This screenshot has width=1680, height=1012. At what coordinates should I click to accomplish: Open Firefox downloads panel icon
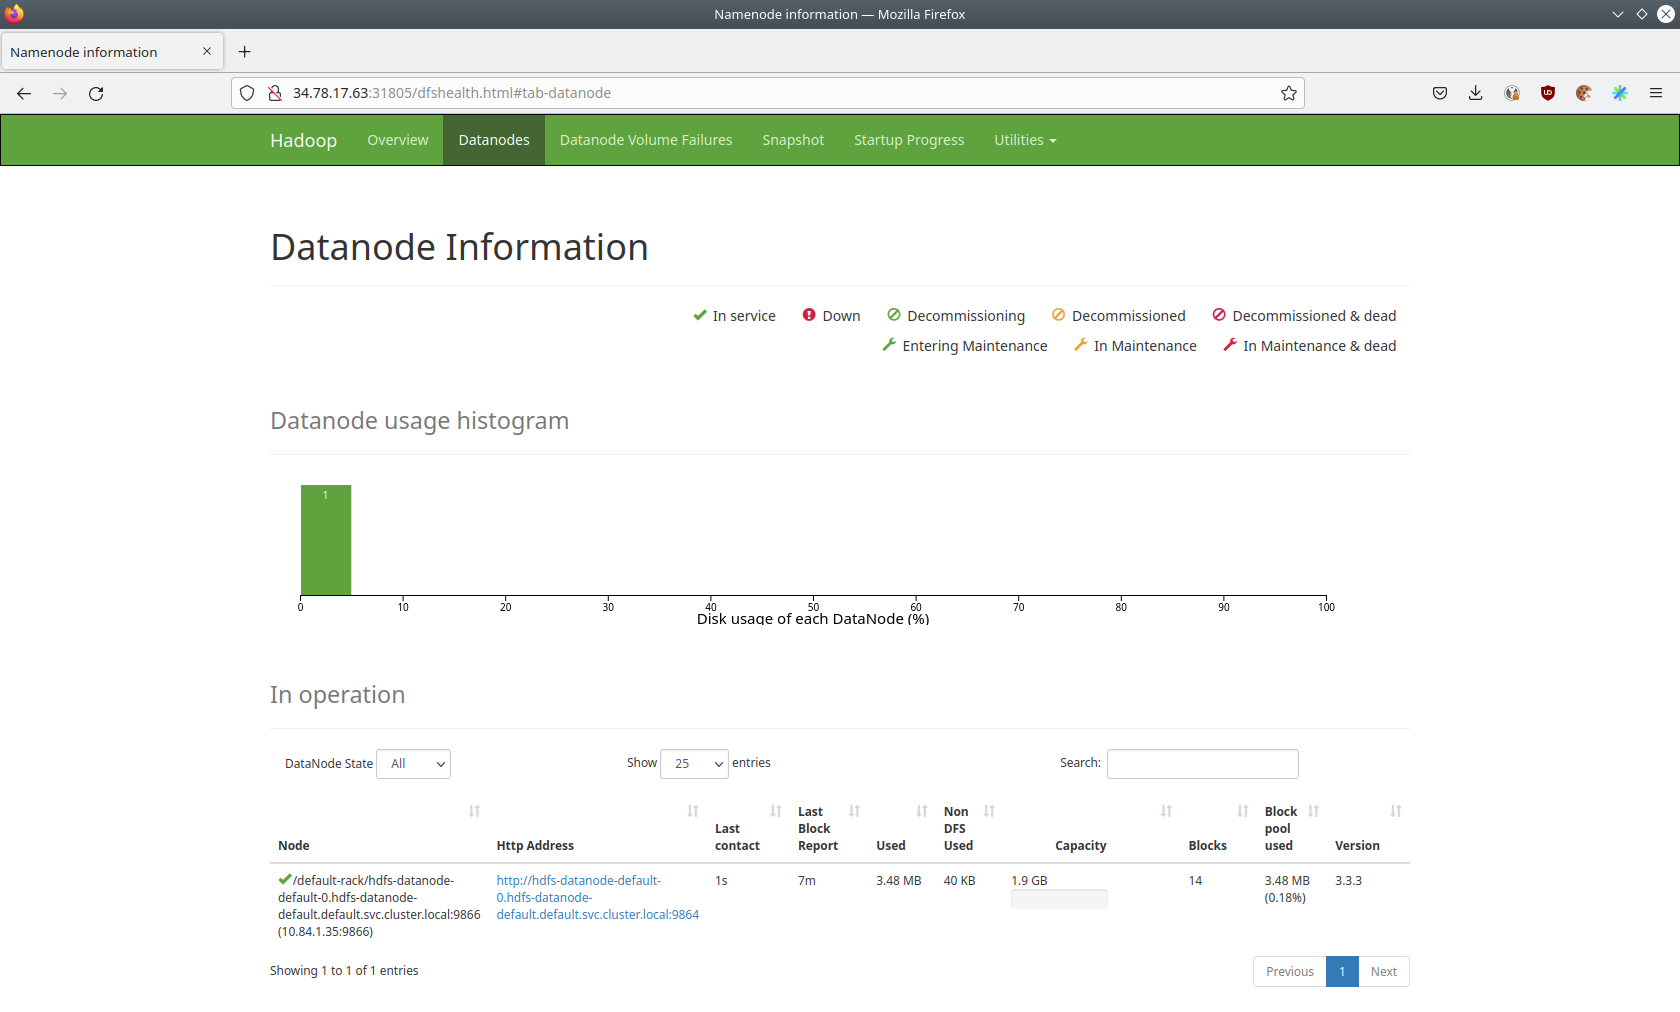coord(1475,93)
